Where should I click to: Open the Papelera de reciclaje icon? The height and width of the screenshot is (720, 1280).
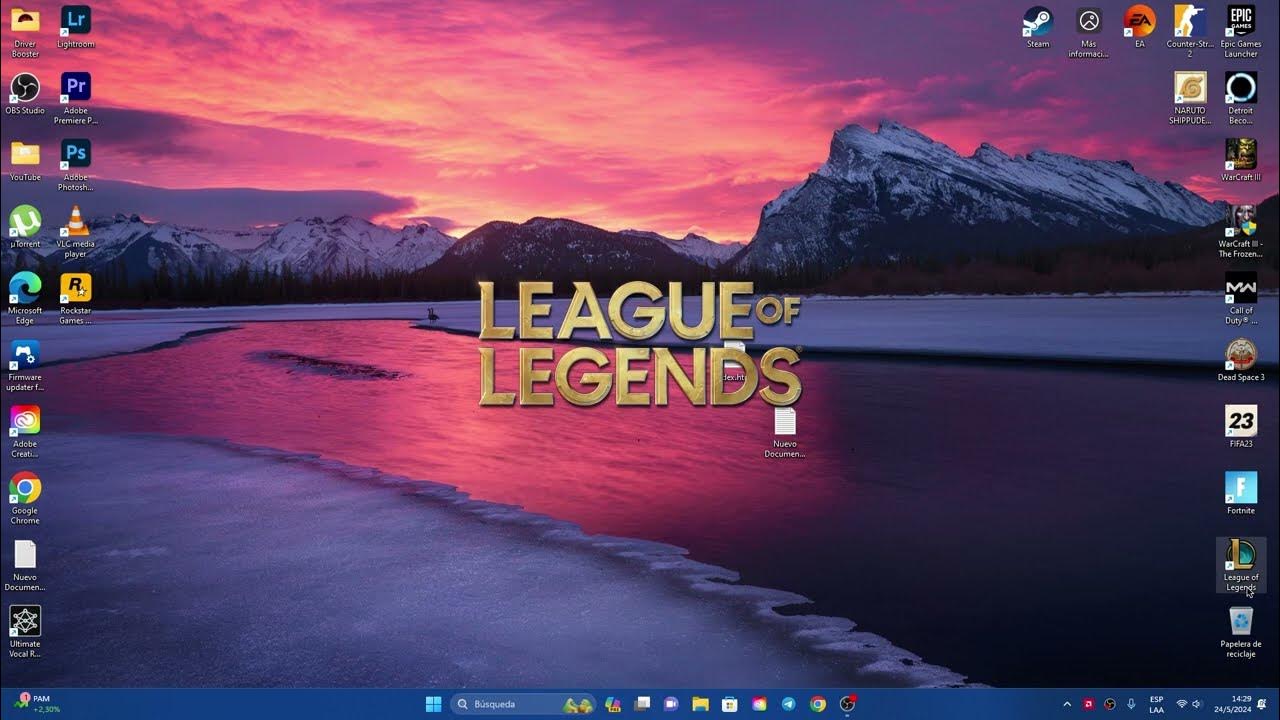click(1241, 632)
